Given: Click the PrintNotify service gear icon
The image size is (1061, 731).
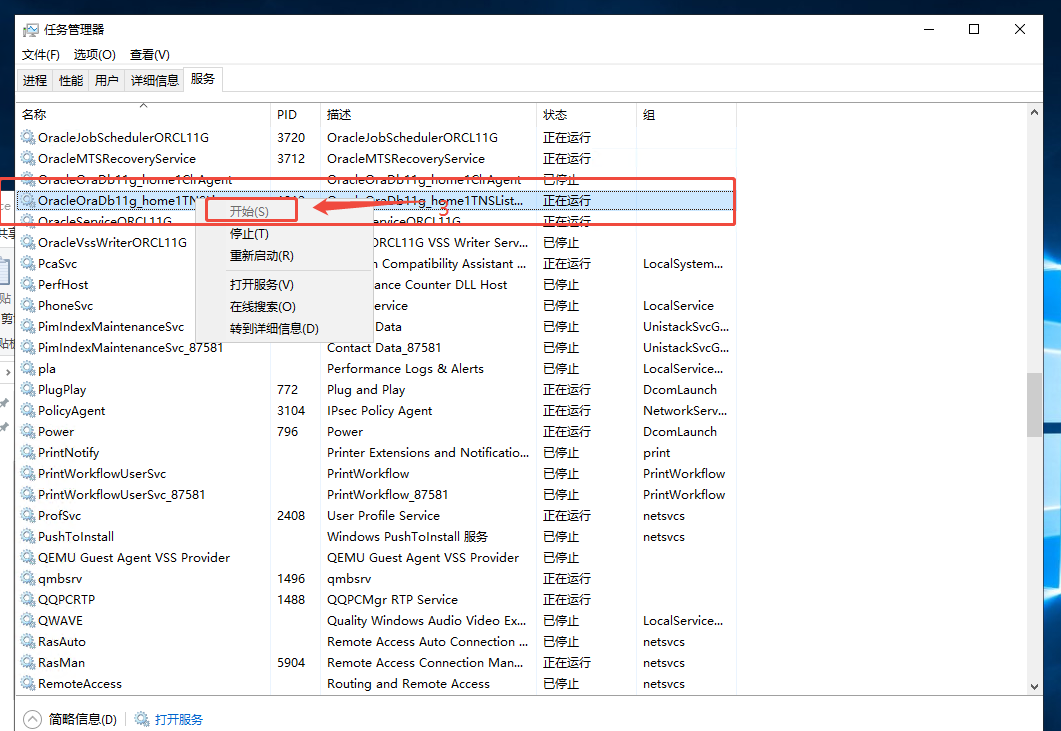Looking at the screenshot, I should coord(28,452).
